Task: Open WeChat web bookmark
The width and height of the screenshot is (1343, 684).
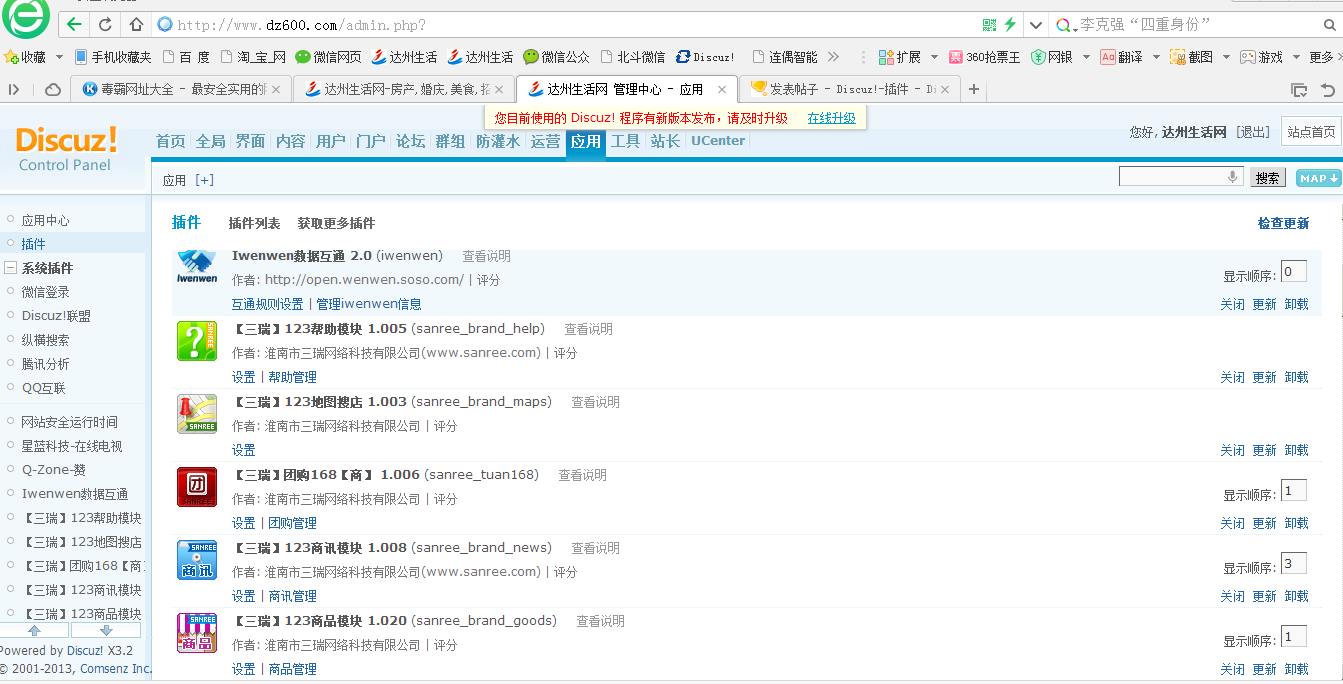Action: [328, 57]
